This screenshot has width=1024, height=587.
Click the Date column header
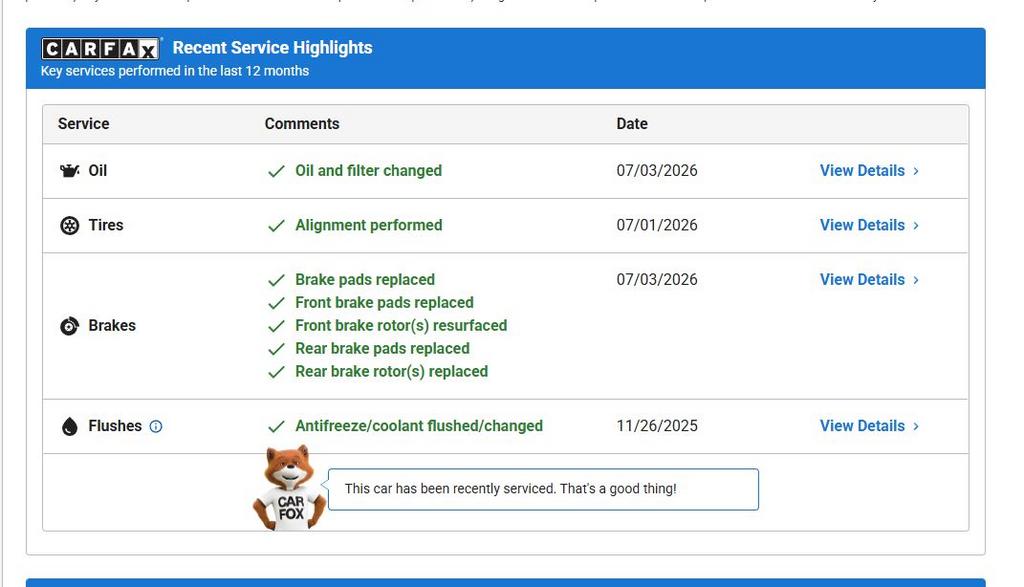632,124
